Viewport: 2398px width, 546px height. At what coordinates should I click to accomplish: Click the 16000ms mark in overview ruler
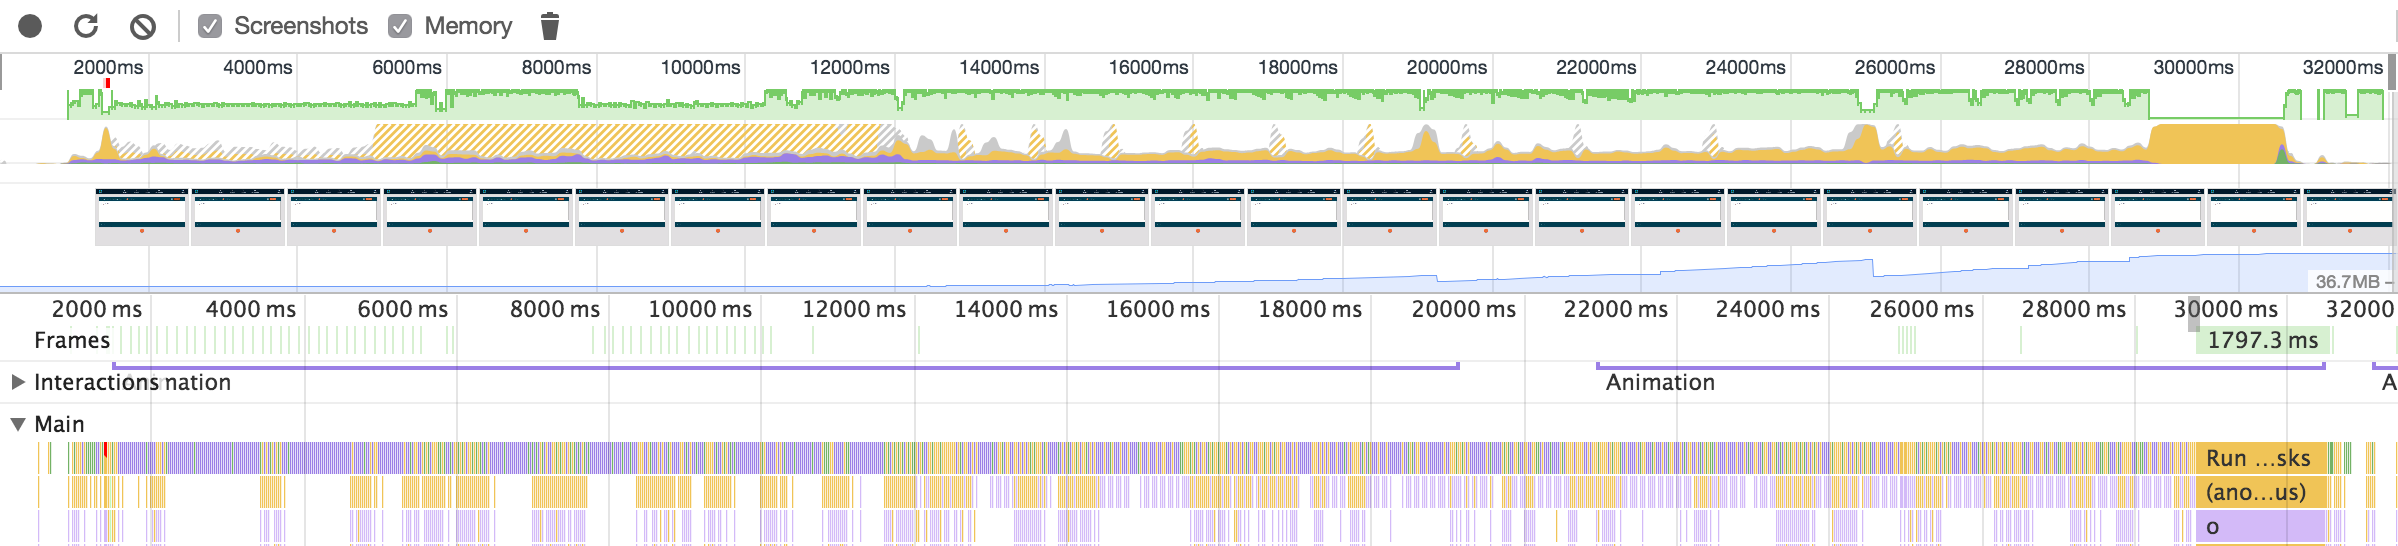click(1148, 67)
